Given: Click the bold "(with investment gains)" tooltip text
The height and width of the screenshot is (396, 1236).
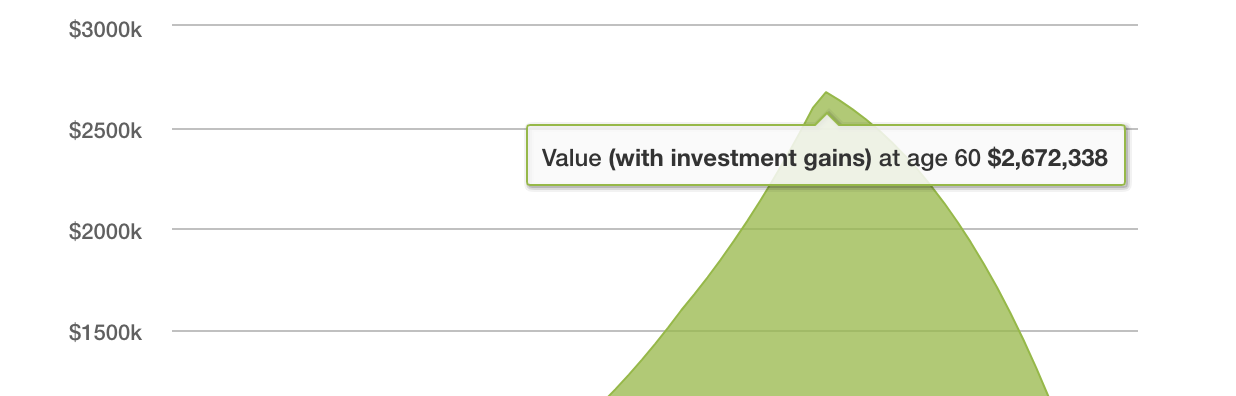Looking at the screenshot, I should (x=740, y=157).
